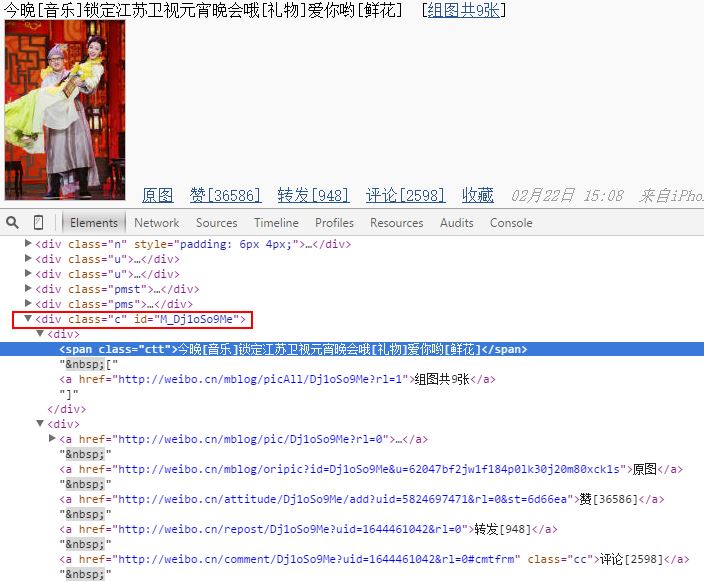This screenshot has height=582, width=704.
Task: Select the picAll anchor line in DOM
Action: (x=277, y=379)
